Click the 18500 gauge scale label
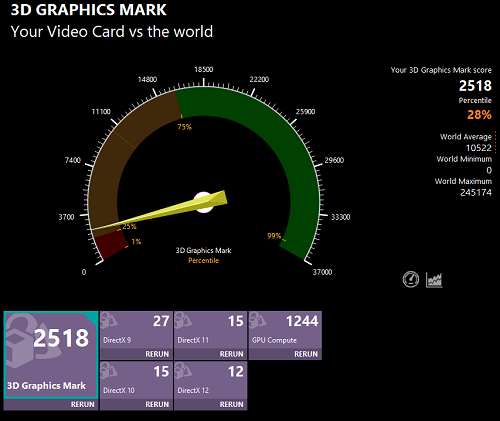Screen dimensions: 500x421 (204, 69)
